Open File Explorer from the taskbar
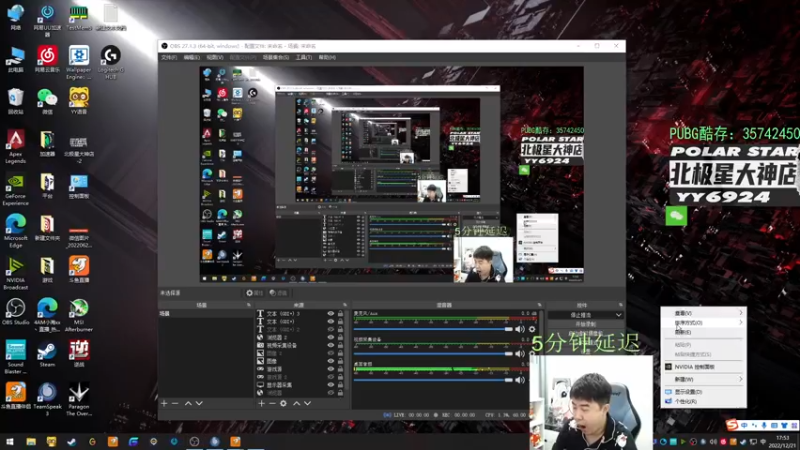This screenshot has width=800, height=450. (31, 441)
